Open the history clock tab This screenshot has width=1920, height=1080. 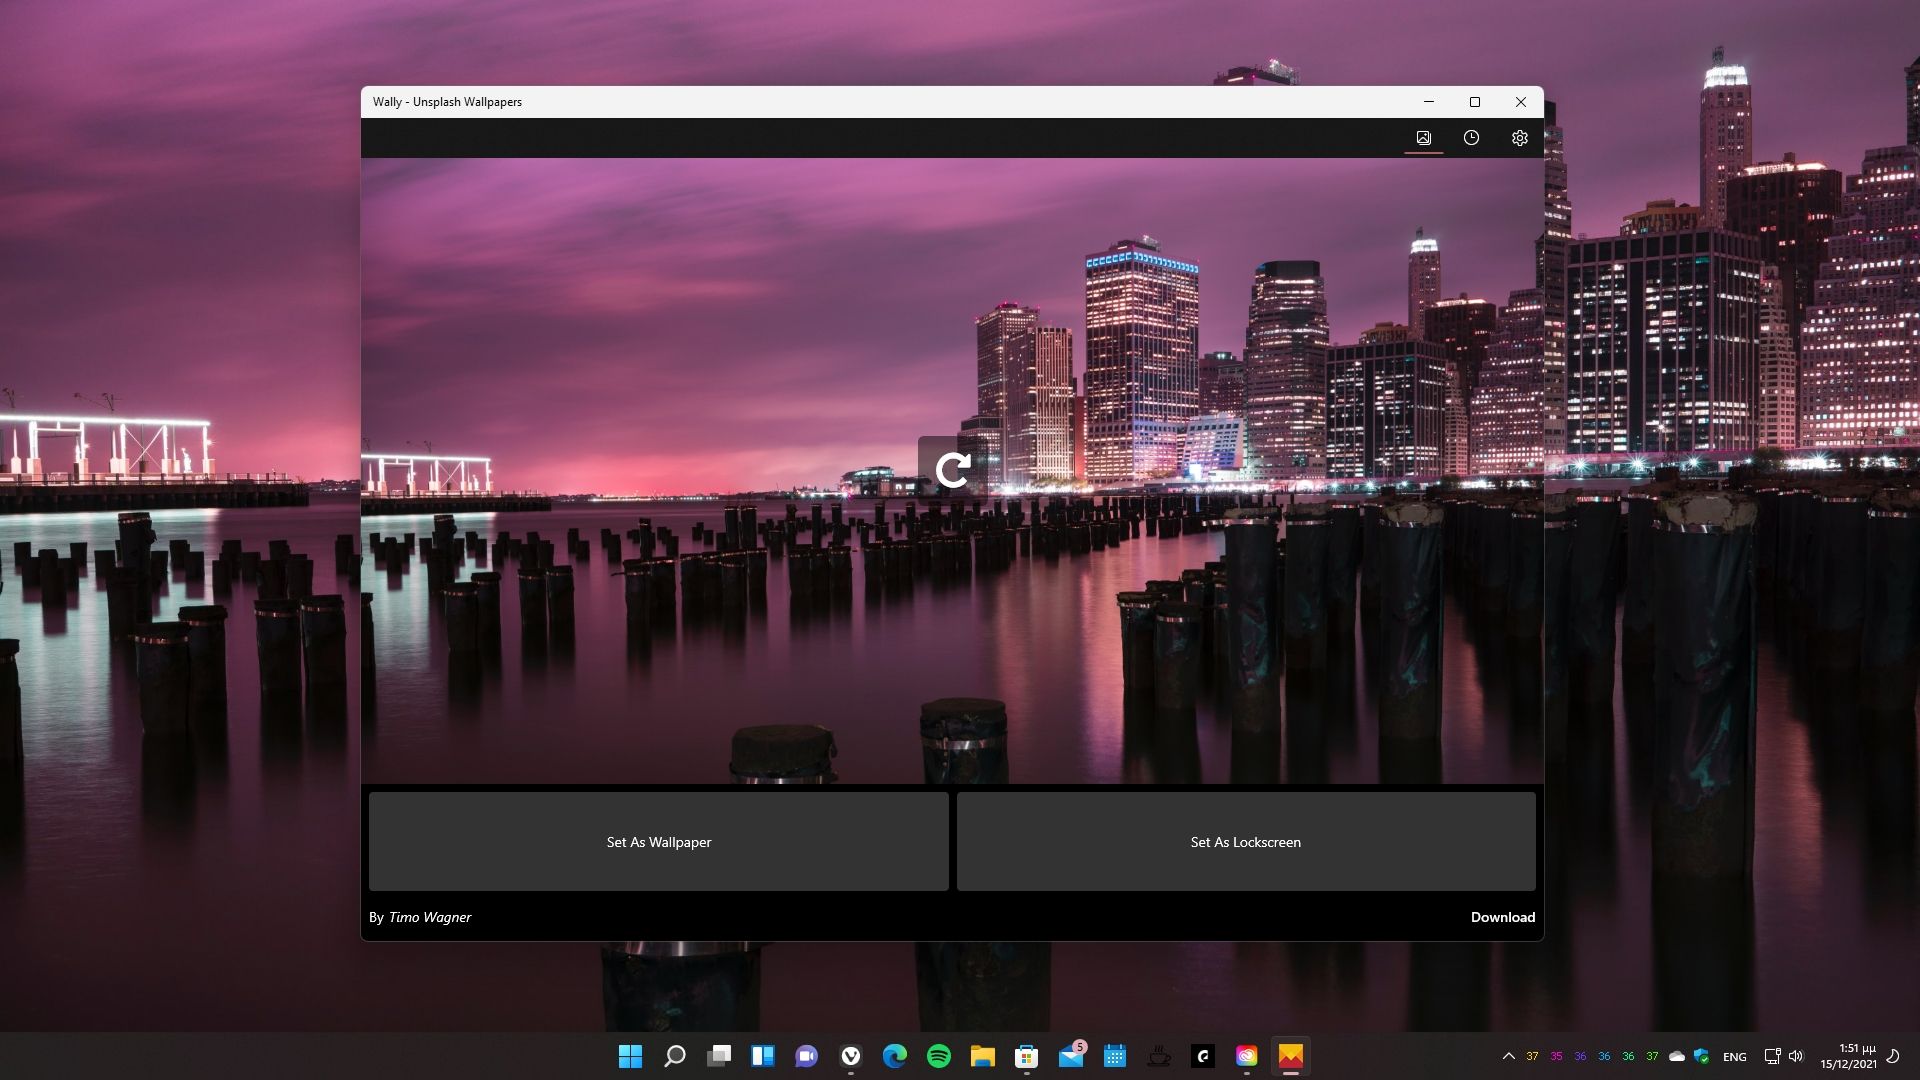click(x=1471, y=138)
